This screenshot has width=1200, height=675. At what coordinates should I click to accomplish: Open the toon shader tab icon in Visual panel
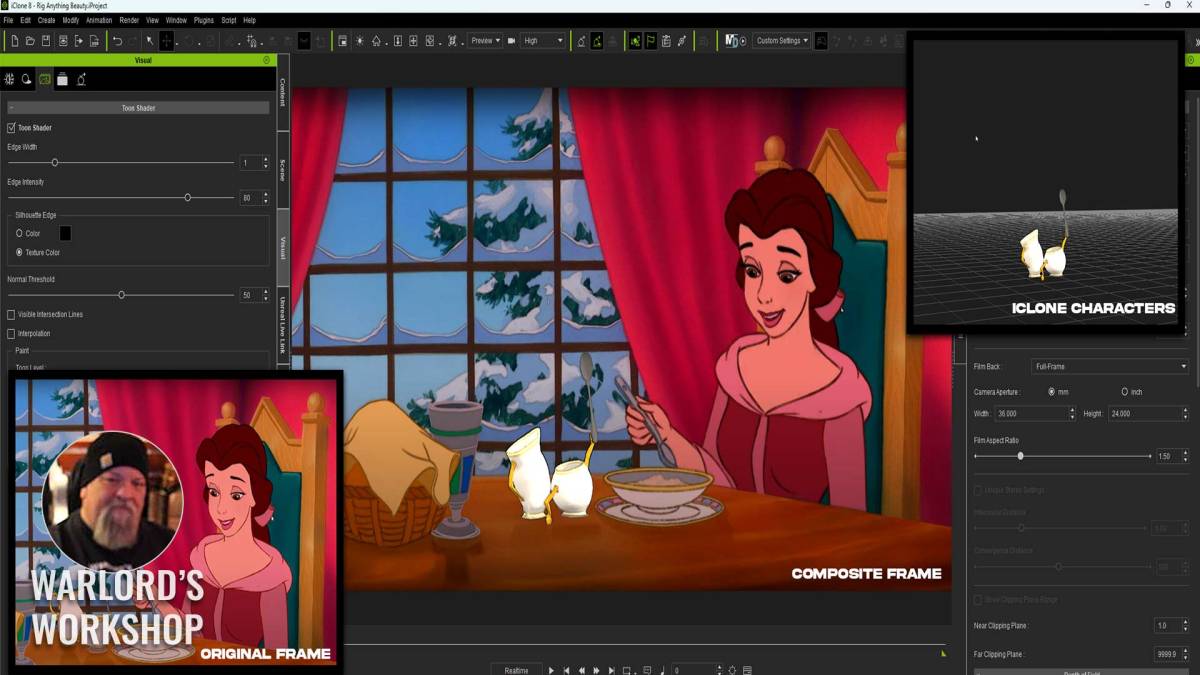45,79
